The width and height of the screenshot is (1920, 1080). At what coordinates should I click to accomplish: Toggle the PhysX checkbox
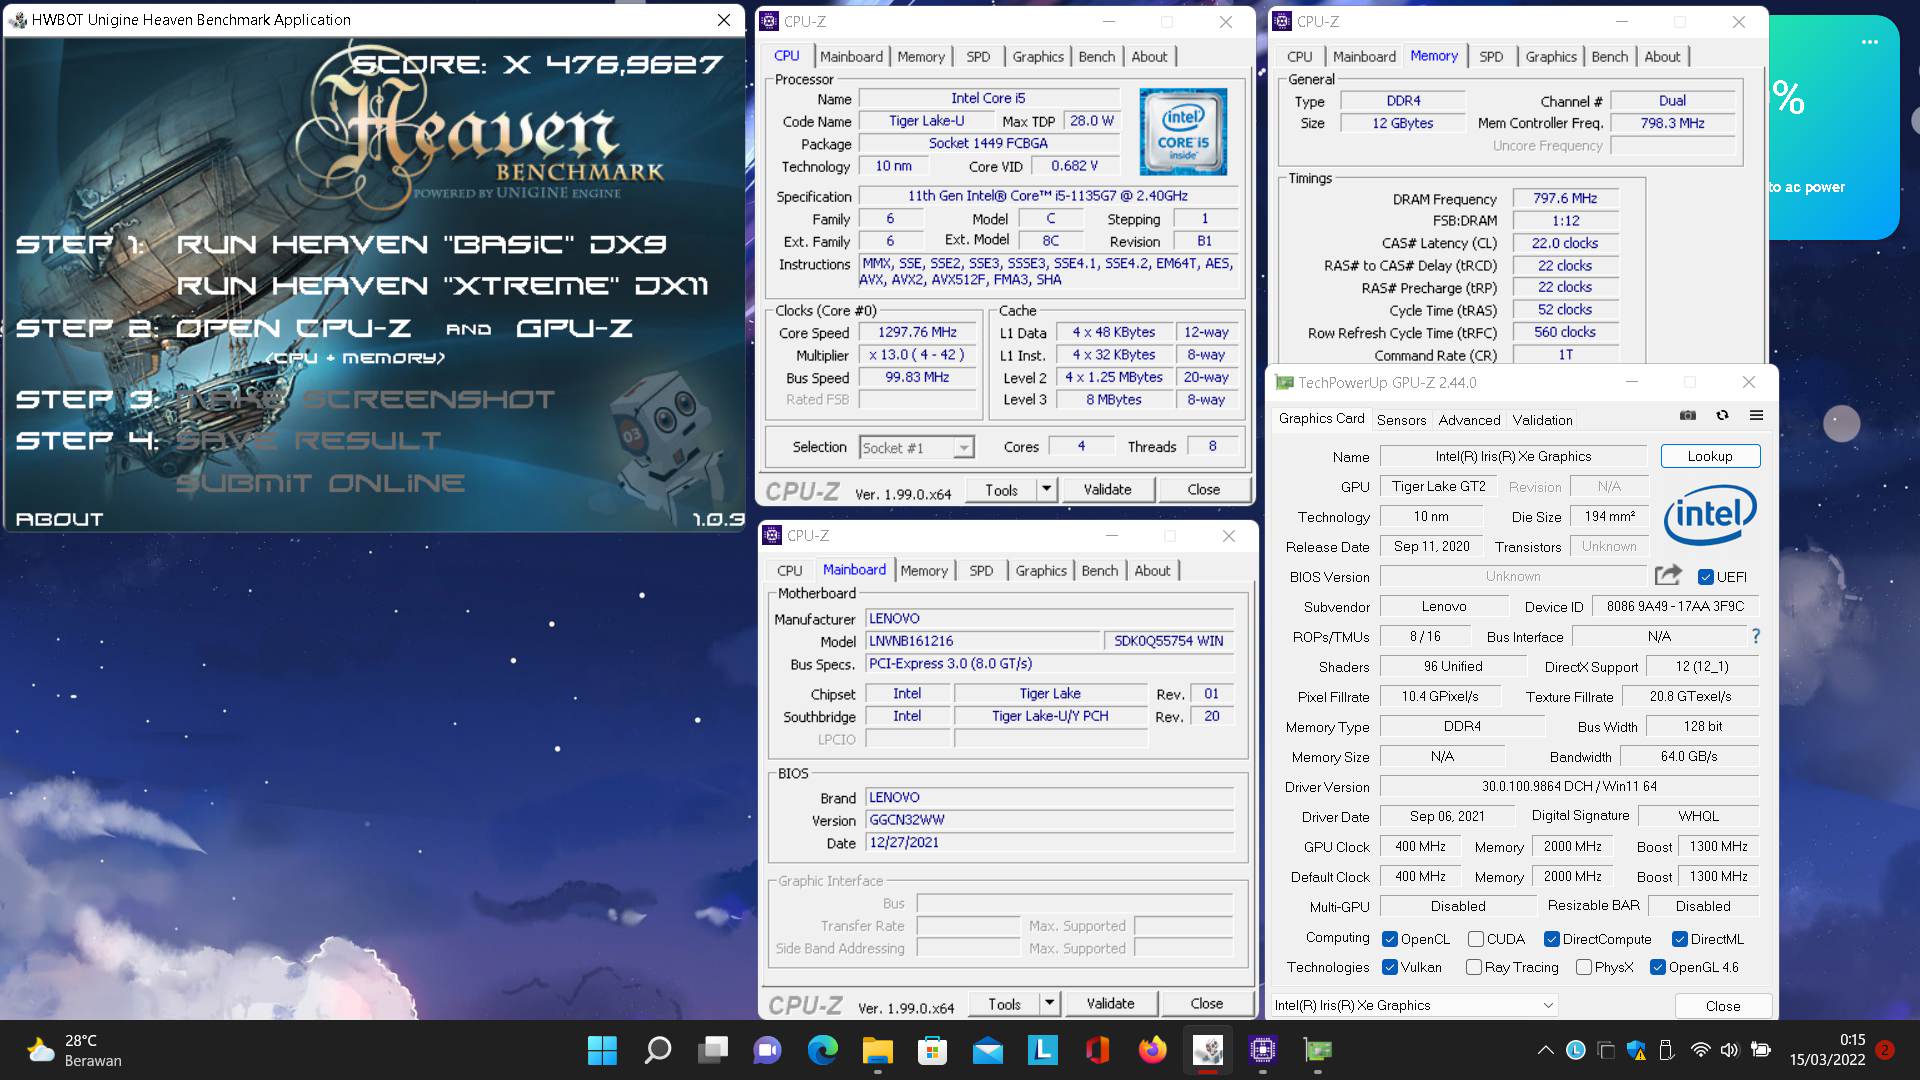point(1583,967)
